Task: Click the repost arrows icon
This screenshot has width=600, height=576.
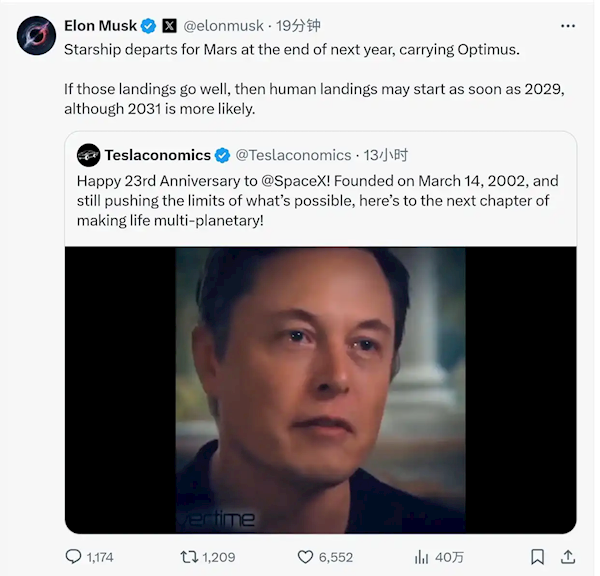Action: (x=187, y=556)
